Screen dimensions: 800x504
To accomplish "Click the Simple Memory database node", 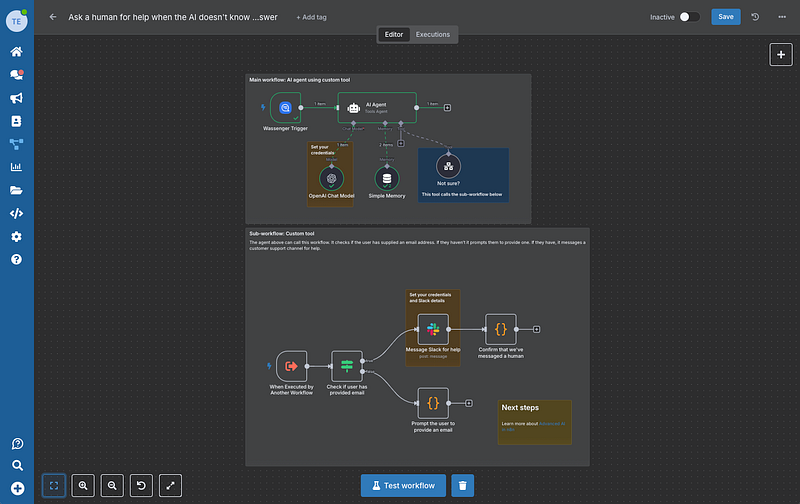I will (387, 178).
